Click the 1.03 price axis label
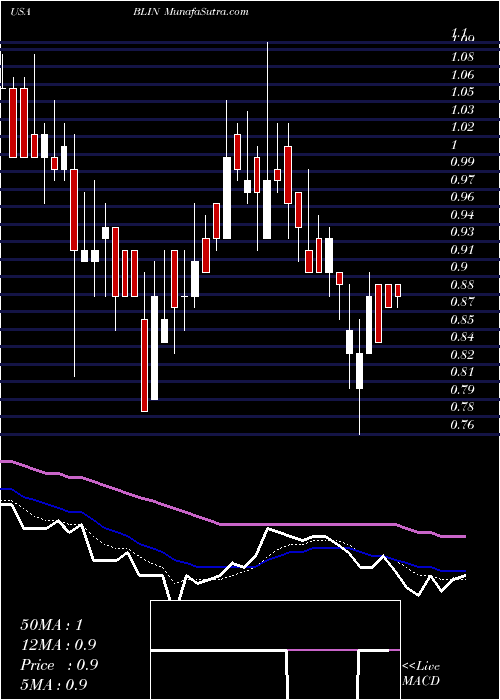Image resolution: width=500 pixels, height=700 pixels. click(462, 109)
